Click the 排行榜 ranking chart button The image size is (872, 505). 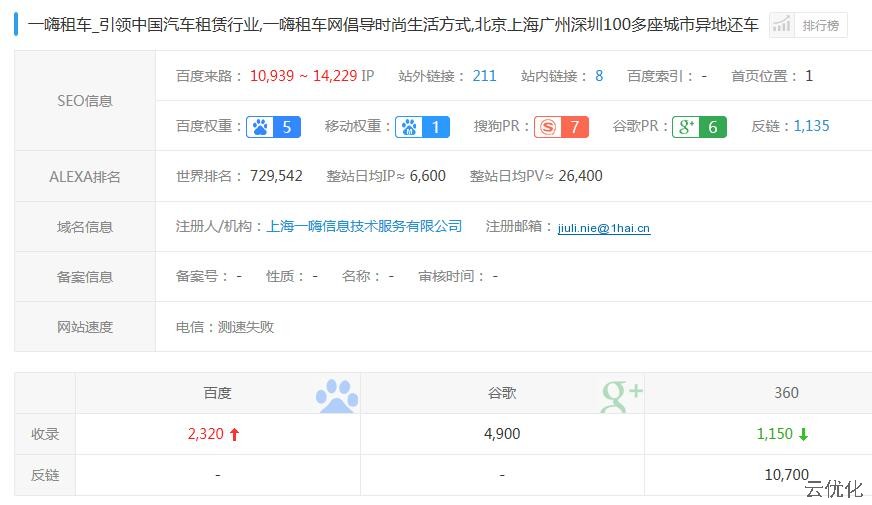[x=808, y=25]
